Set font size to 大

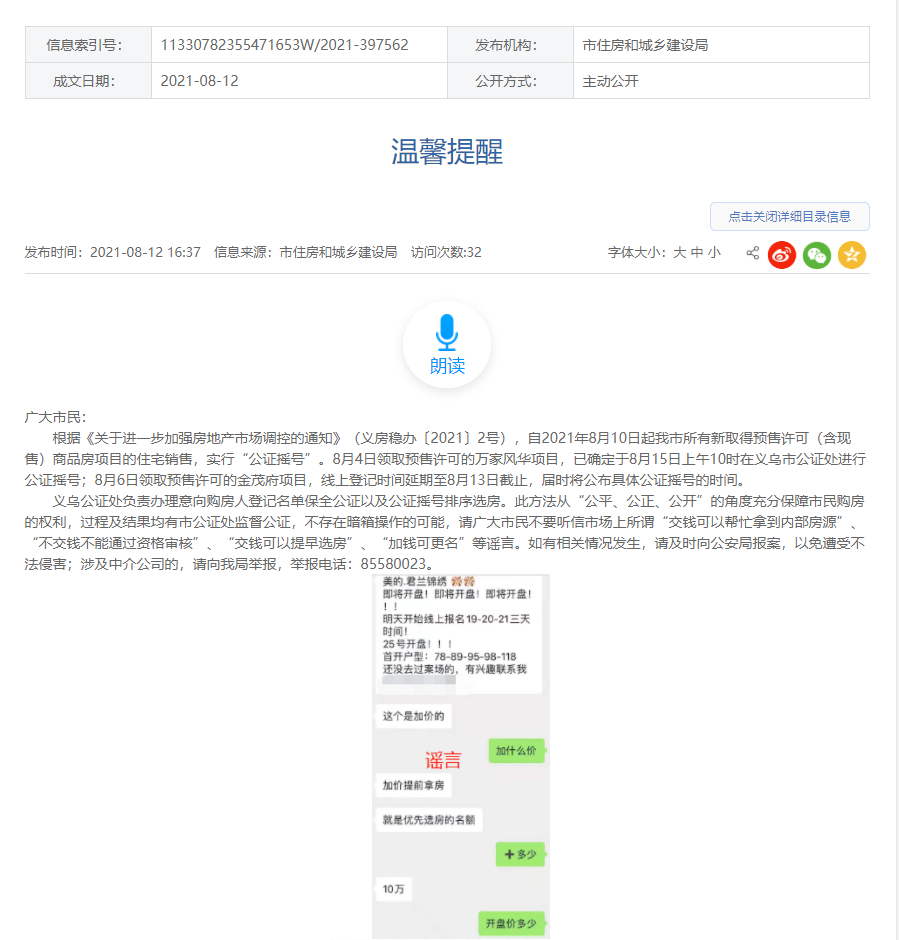(x=679, y=253)
